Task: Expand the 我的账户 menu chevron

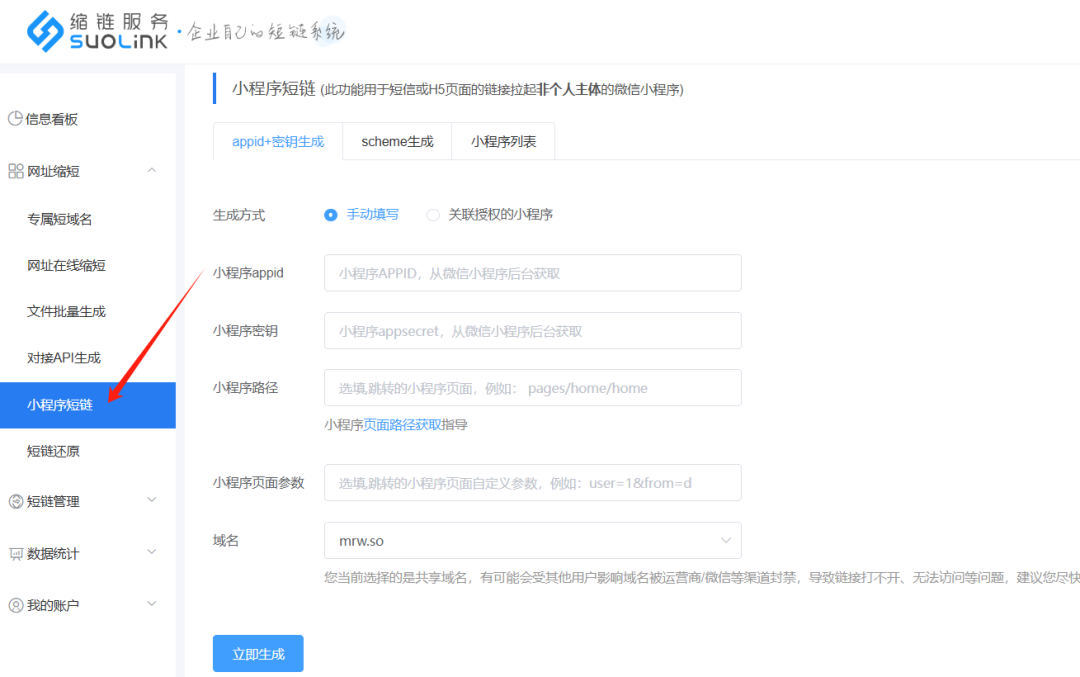Action: pyautogui.click(x=152, y=604)
